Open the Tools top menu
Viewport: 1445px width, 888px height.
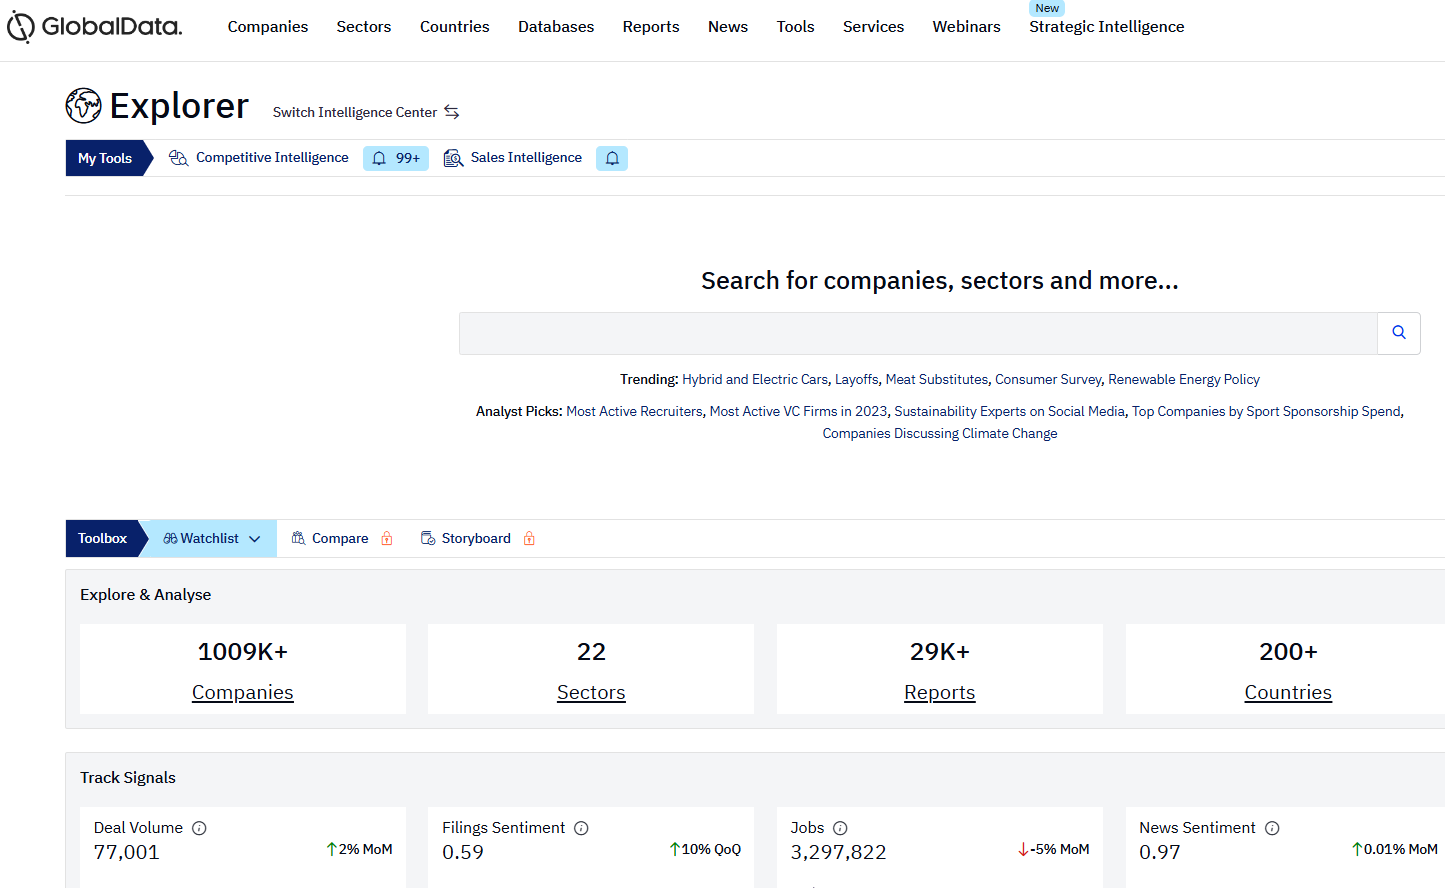point(796,27)
